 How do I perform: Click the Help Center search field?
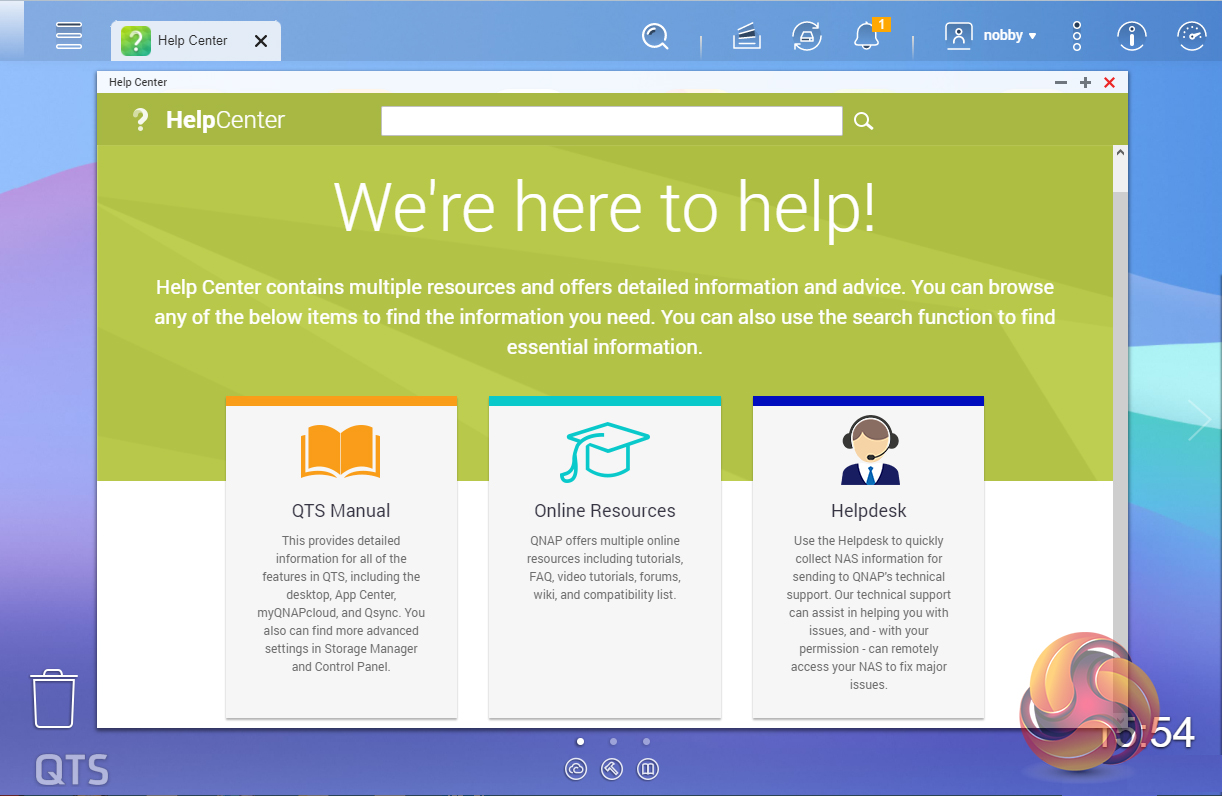click(612, 121)
